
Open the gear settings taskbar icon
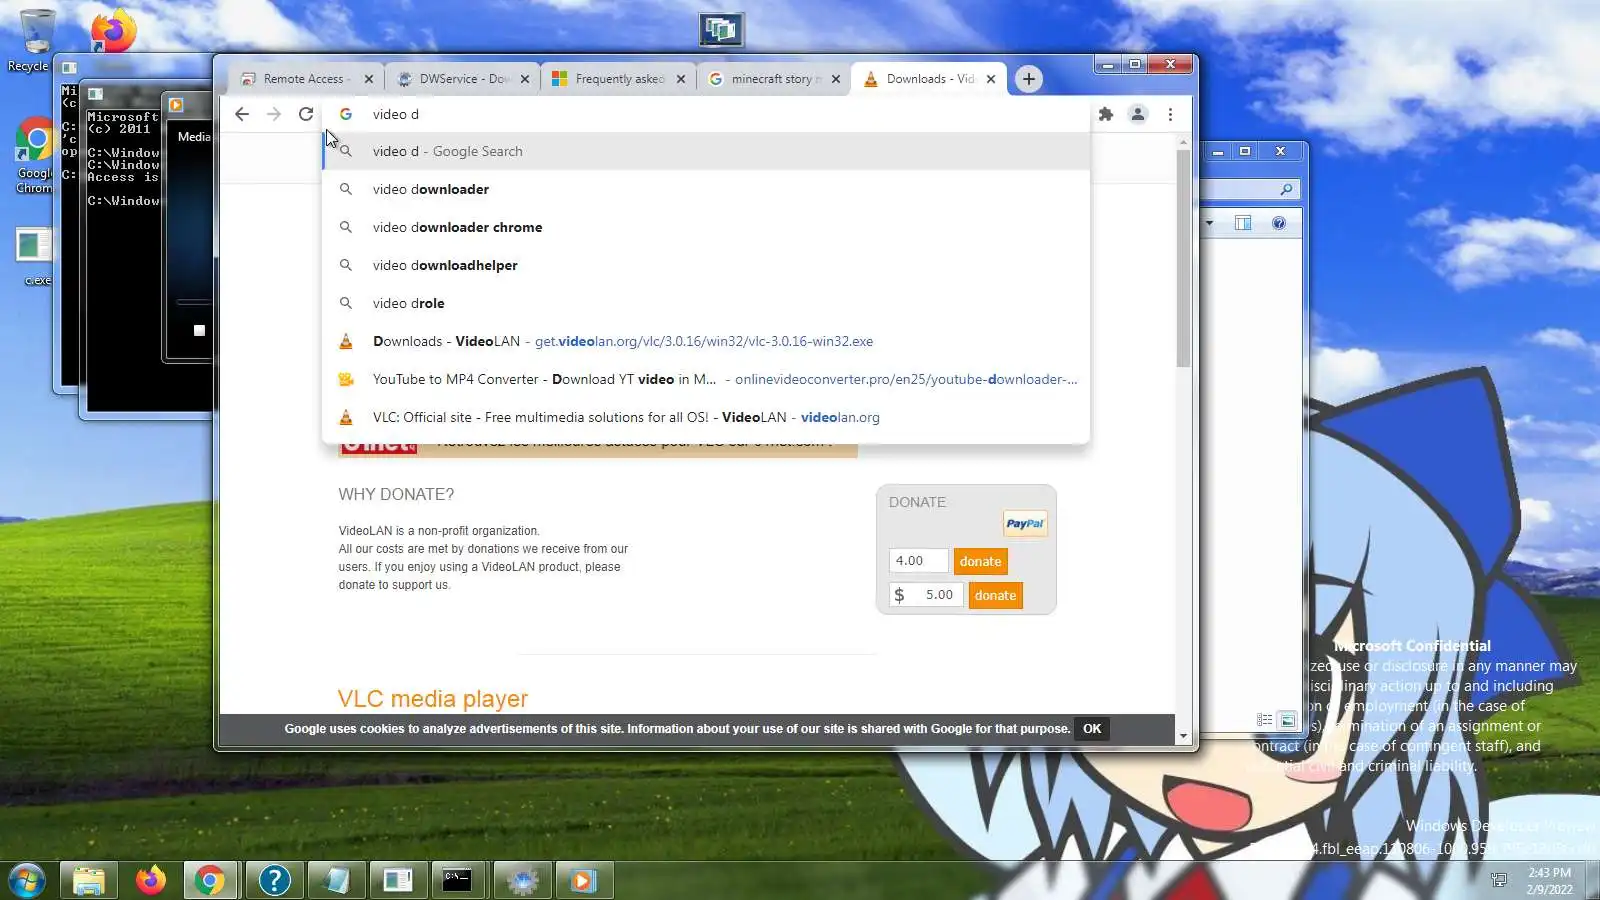coord(522,880)
